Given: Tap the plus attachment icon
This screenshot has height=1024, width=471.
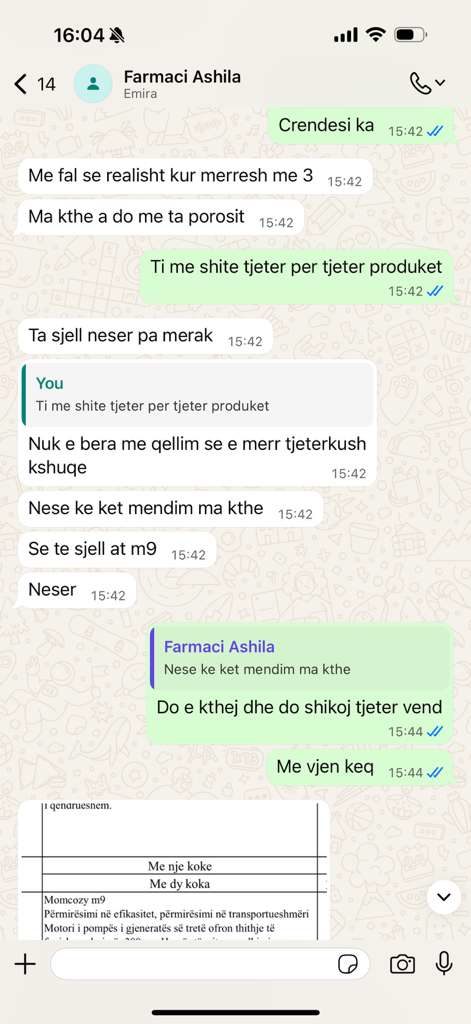Looking at the screenshot, I should pos(25,964).
